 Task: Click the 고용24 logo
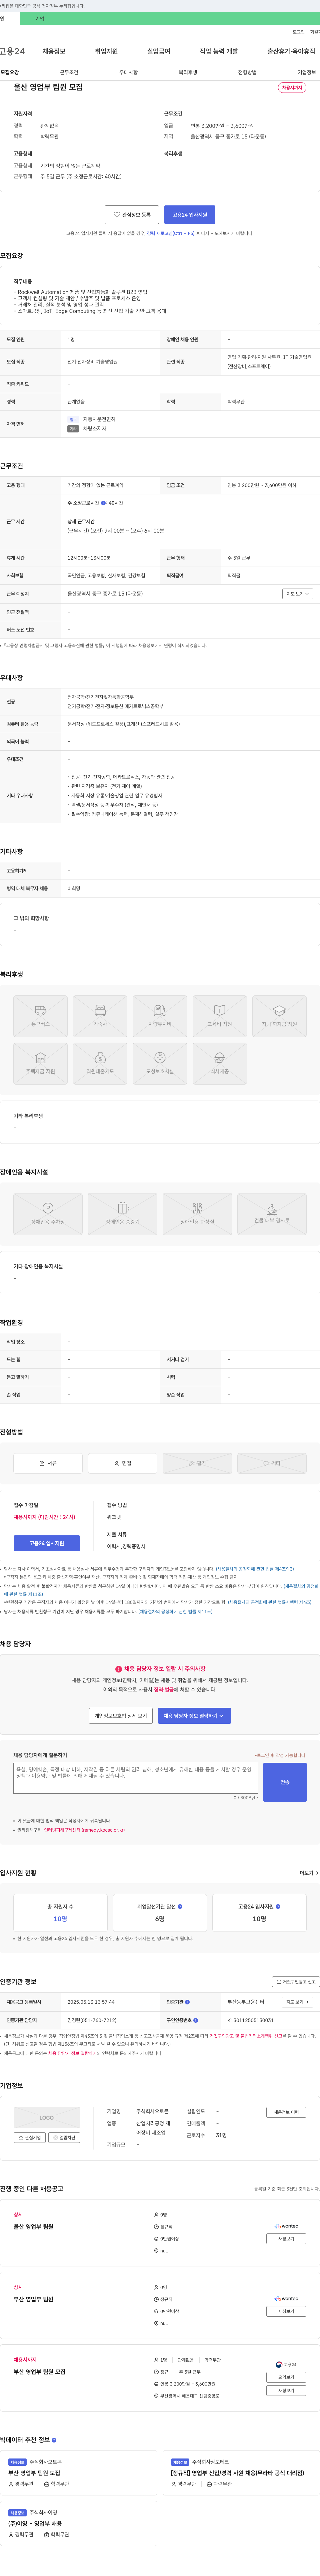coord(12,51)
